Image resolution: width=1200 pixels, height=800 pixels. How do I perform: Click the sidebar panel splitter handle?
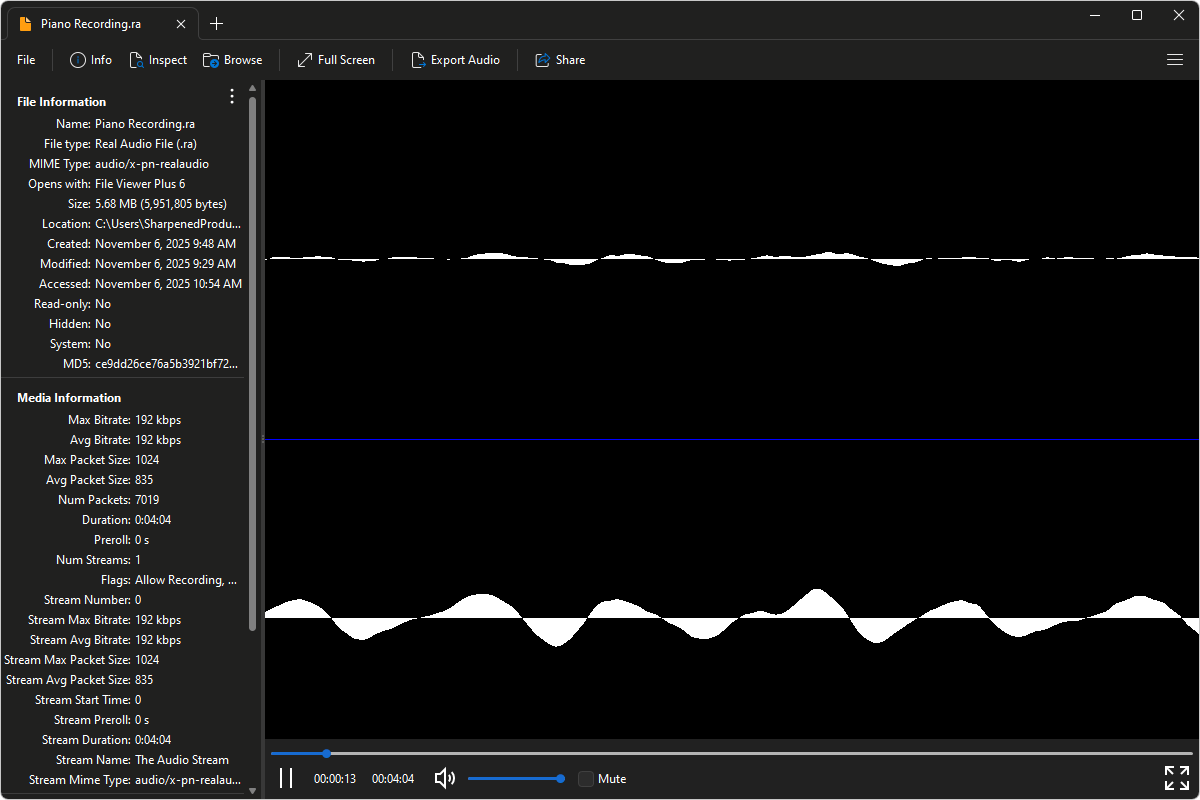coord(262,439)
